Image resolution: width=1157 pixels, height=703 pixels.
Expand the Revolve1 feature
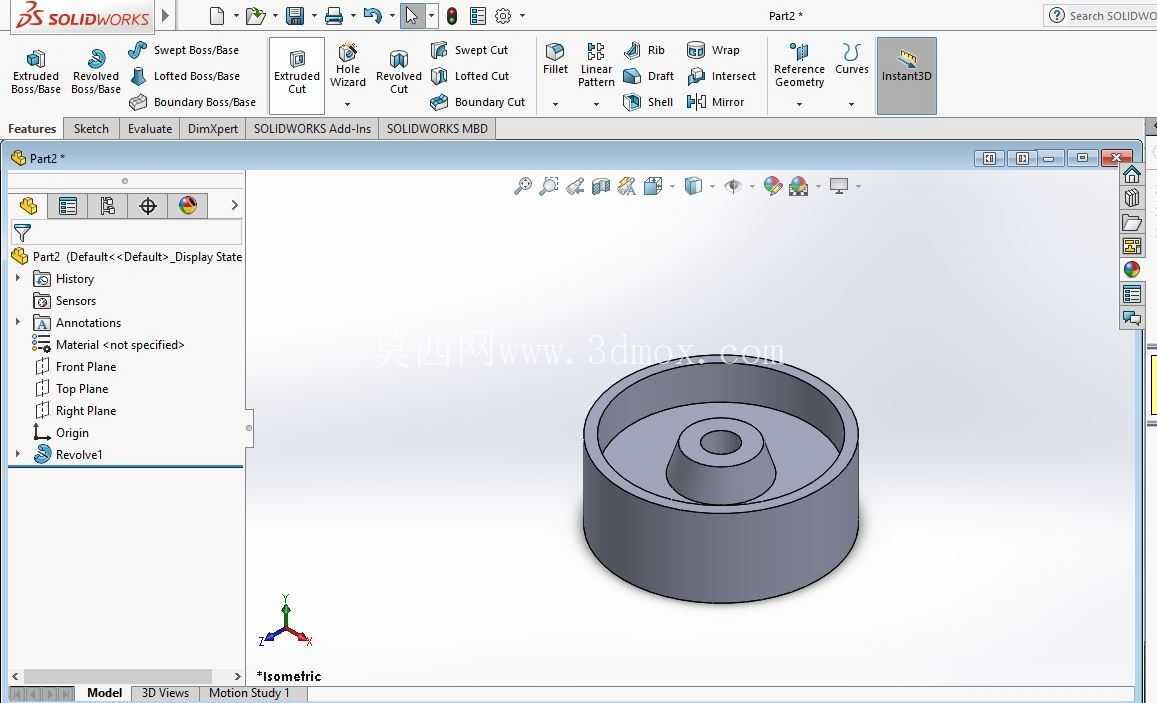18,454
